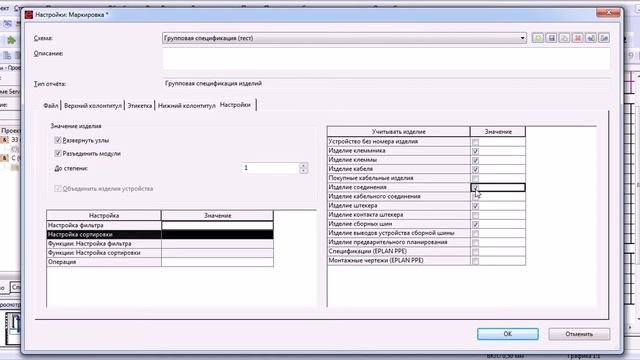
Task: Click the До степени value field
Action: (x=271, y=168)
